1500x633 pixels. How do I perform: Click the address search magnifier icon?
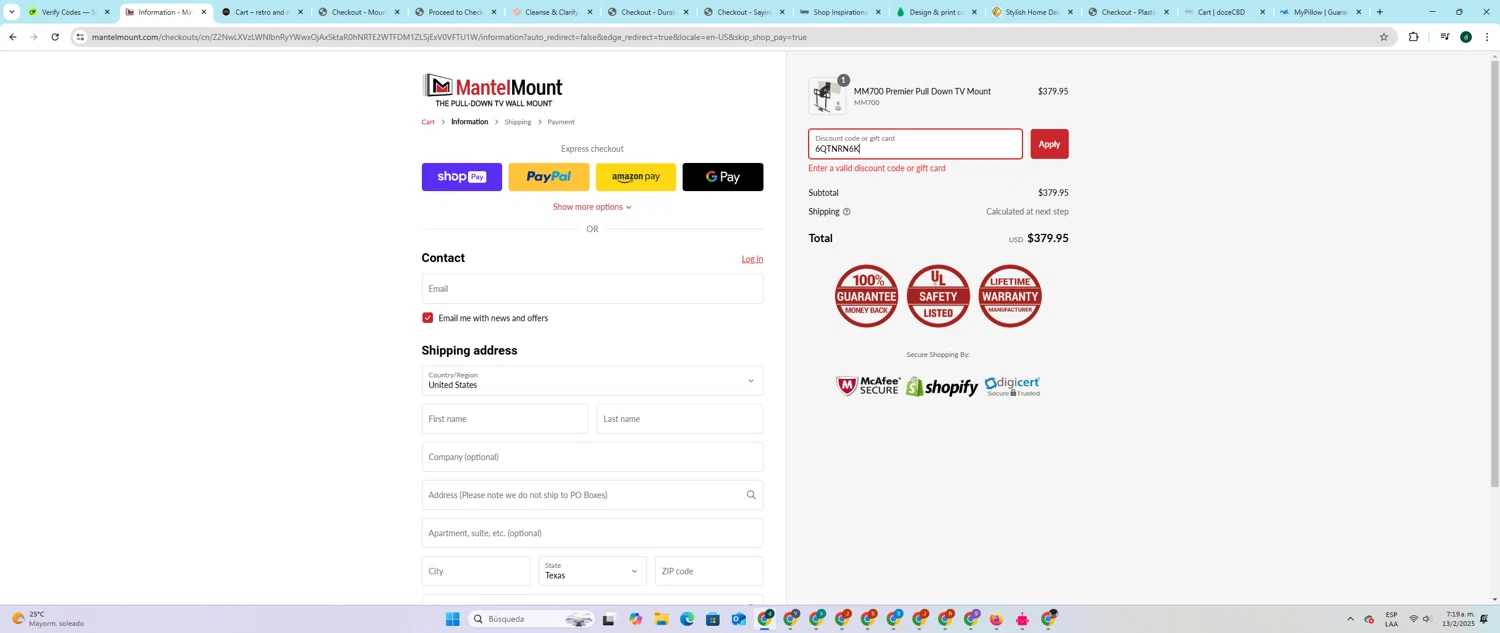coord(751,495)
